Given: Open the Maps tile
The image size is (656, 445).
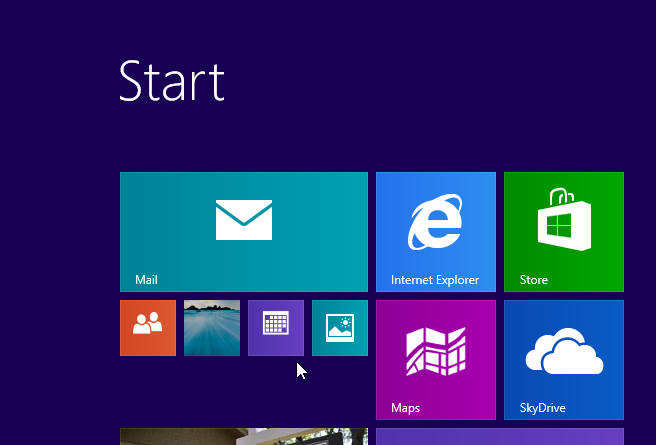Looking at the screenshot, I should [x=436, y=360].
